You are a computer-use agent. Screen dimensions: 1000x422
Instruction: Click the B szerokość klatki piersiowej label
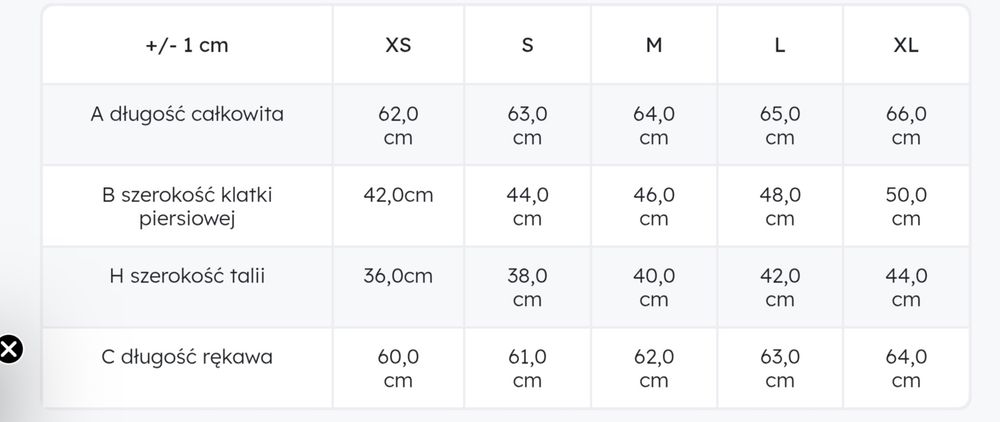[x=187, y=206]
